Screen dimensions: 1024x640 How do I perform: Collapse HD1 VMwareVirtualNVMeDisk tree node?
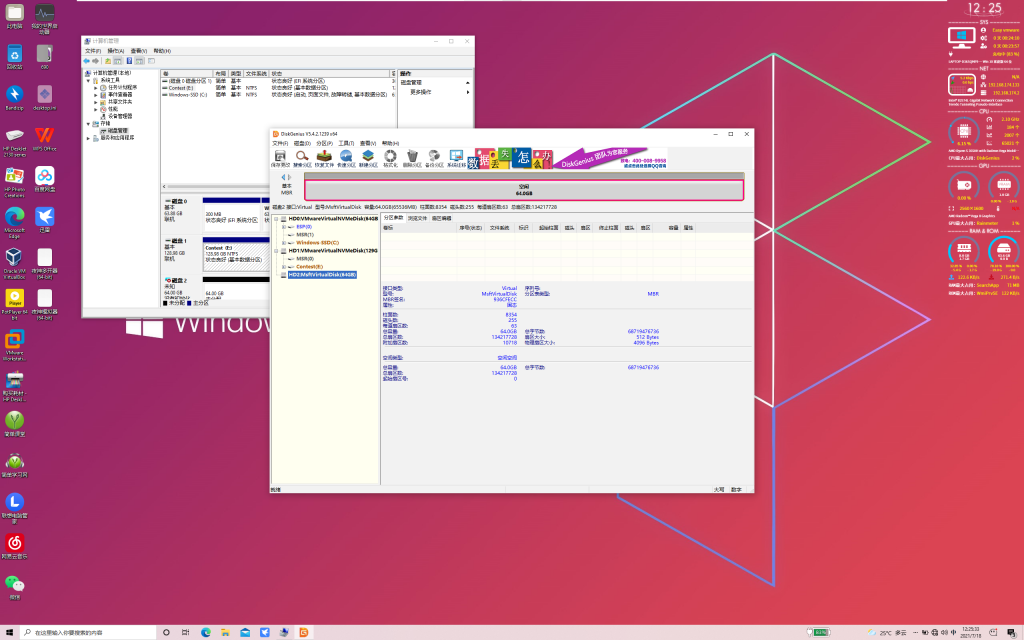276,251
